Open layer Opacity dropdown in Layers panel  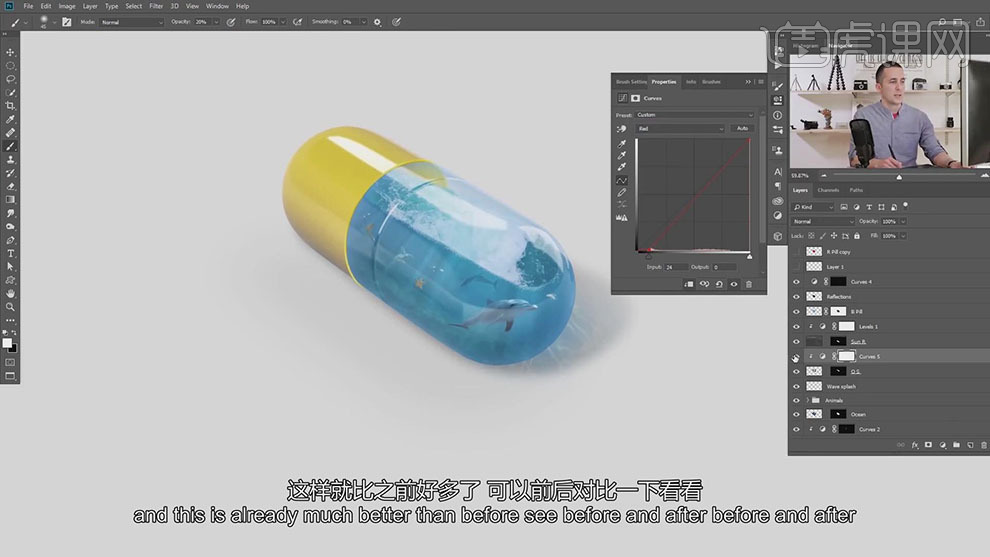click(x=904, y=222)
